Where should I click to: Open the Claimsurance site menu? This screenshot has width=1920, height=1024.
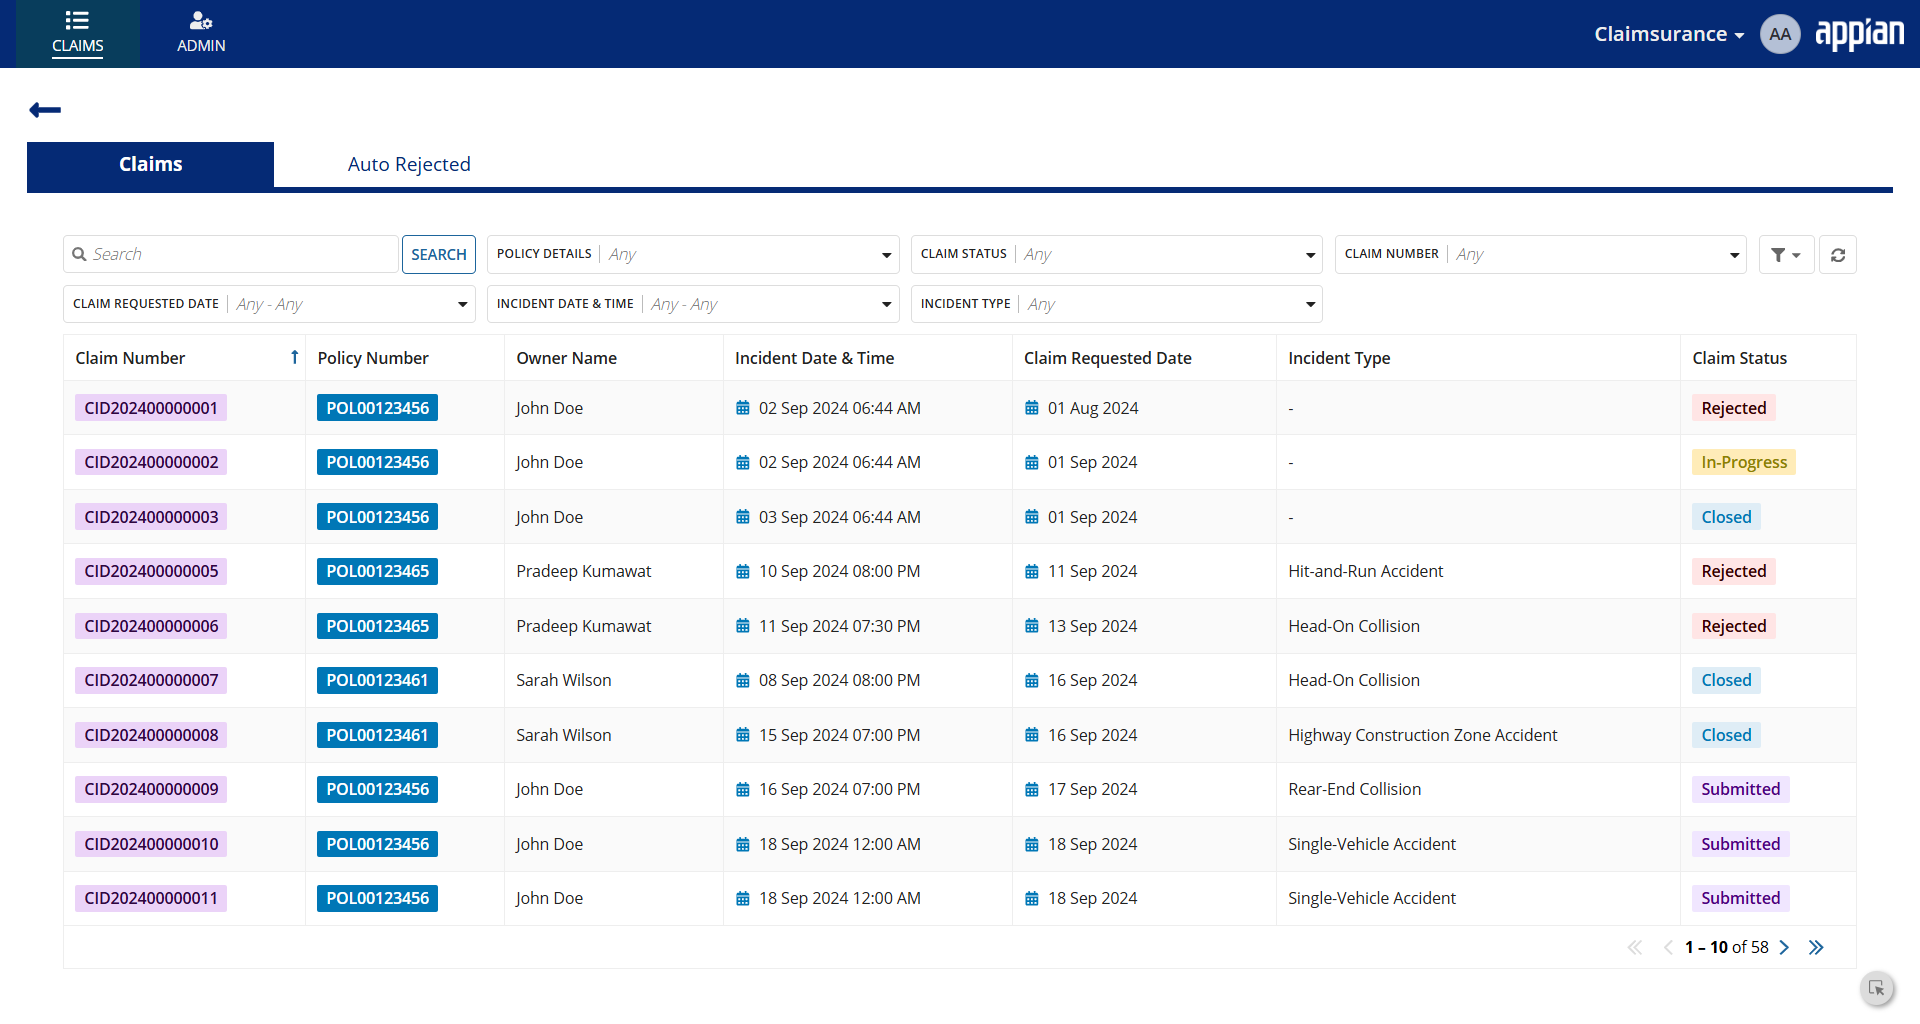pyautogui.click(x=1668, y=34)
